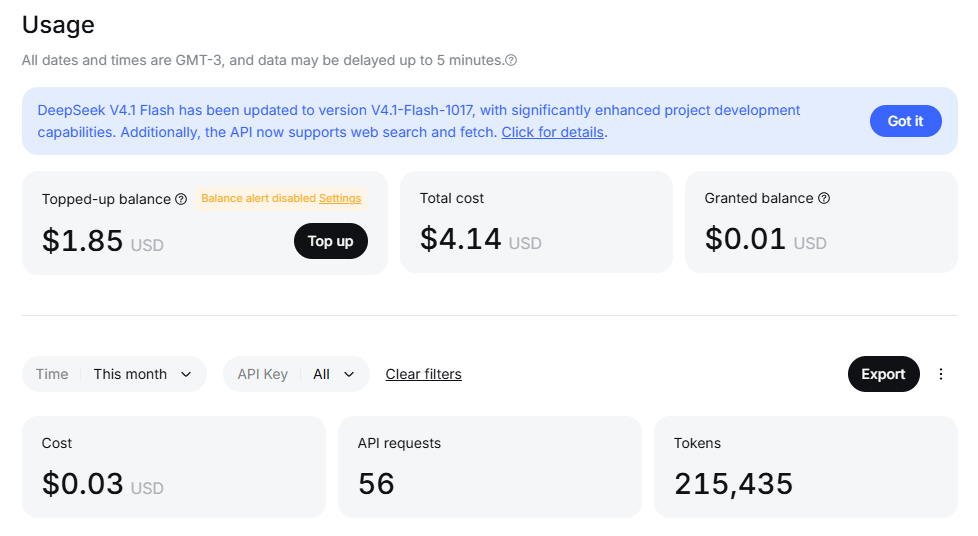Select the All API Key value
This screenshot has width=978, height=536.
pos(321,374)
